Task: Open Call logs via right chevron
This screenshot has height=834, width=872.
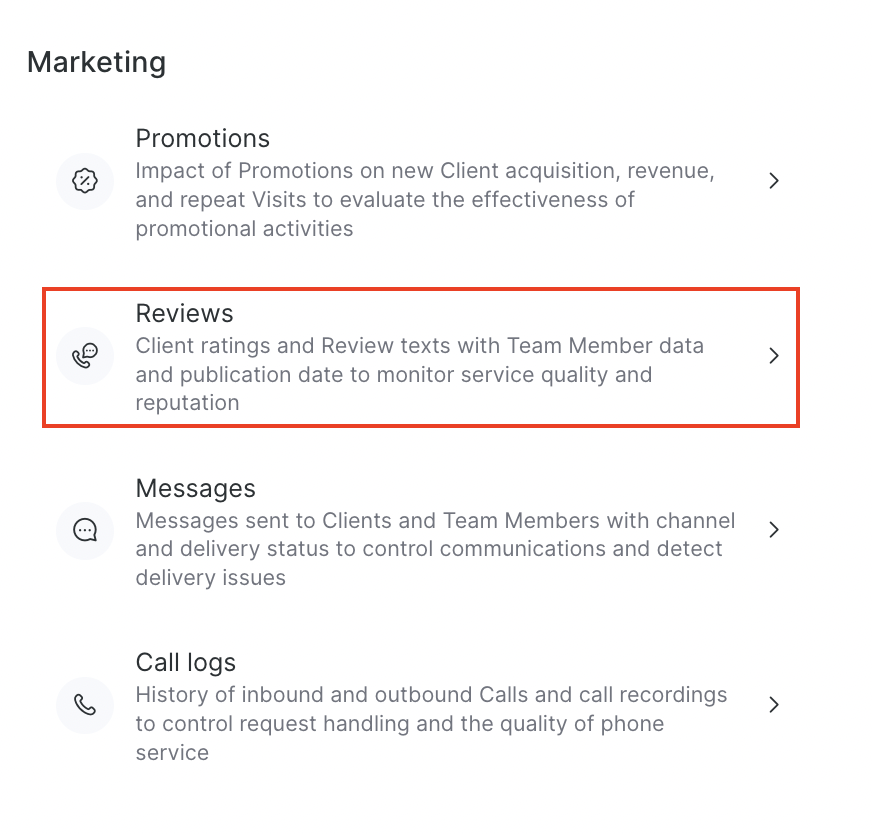Action: 773,705
